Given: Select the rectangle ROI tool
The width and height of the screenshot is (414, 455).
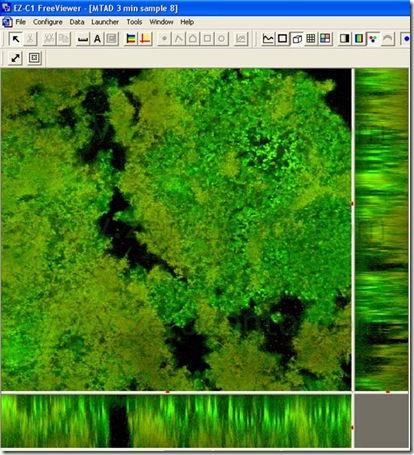Looking at the screenshot, I should 207,39.
